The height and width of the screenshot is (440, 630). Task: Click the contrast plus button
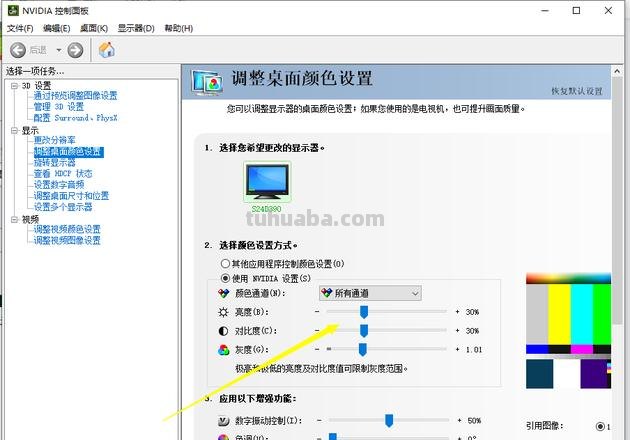pyautogui.click(x=457, y=331)
